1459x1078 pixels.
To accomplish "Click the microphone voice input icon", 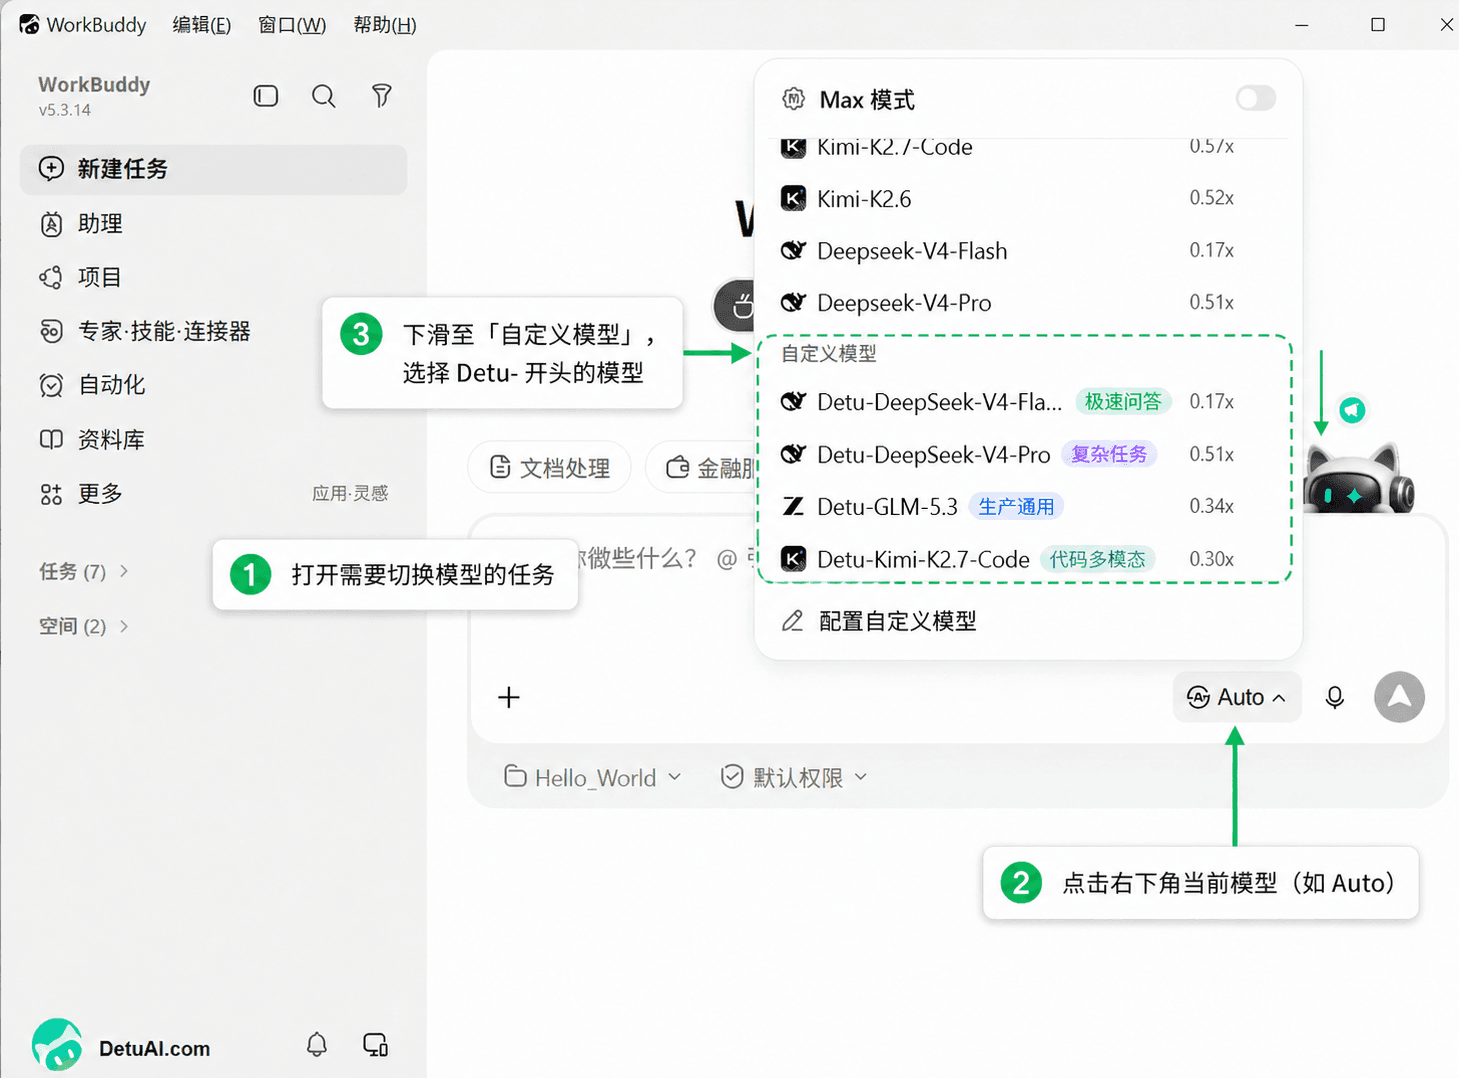I will pyautogui.click(x=1334, y=697).
